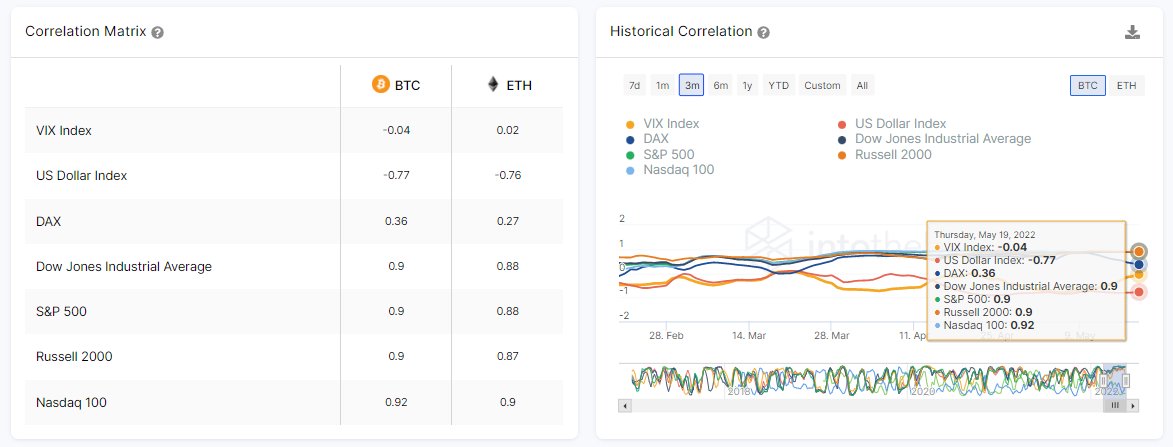Click the navigator right range handle
This screenshot has height=447, width=1173.
1125,380
